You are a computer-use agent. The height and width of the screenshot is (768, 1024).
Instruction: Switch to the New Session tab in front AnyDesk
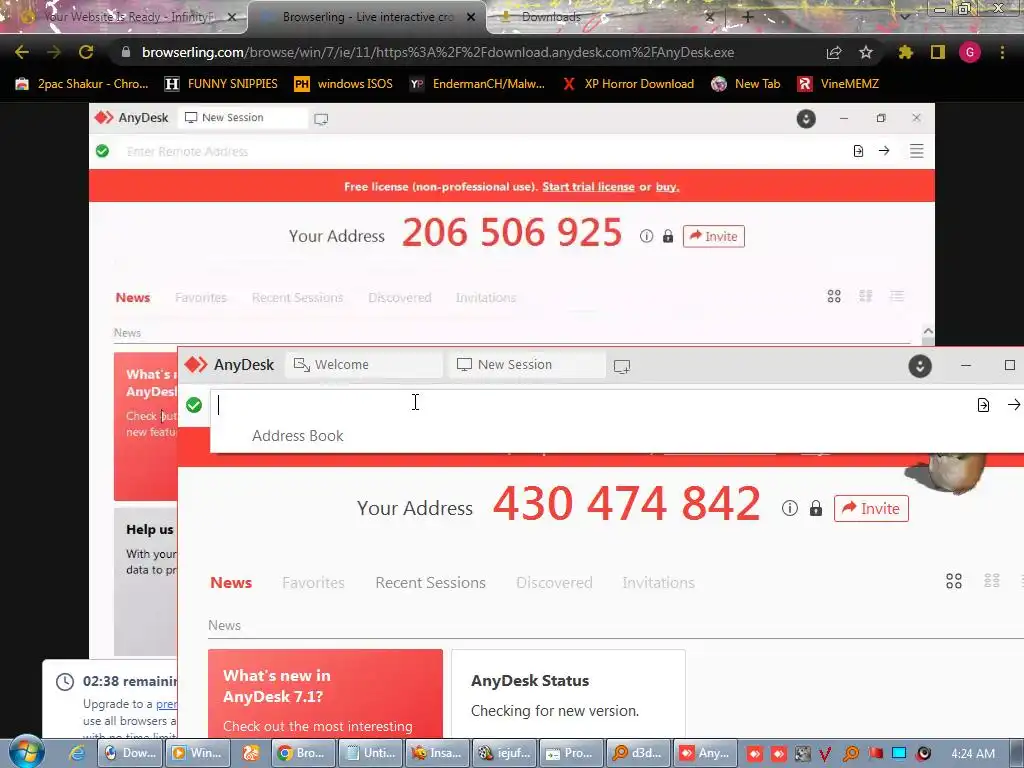[x=526, y=364]
